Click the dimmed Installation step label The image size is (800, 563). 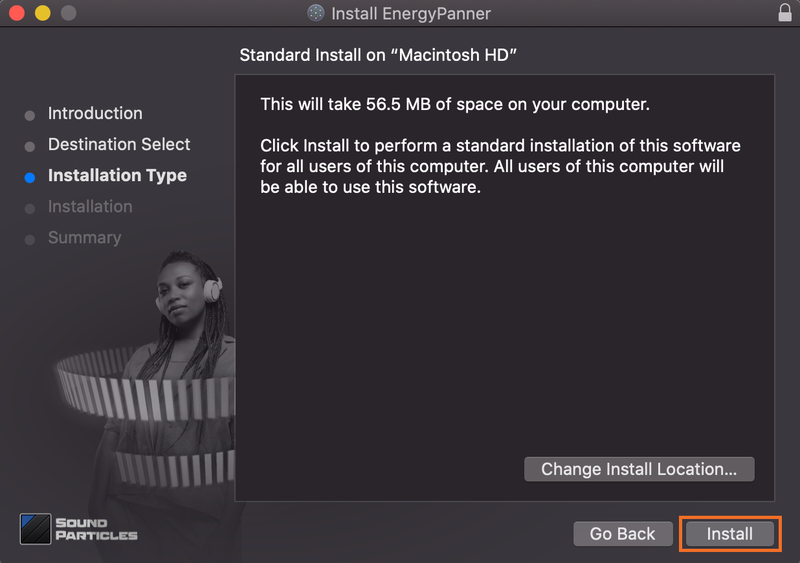(x=90, y=207)
